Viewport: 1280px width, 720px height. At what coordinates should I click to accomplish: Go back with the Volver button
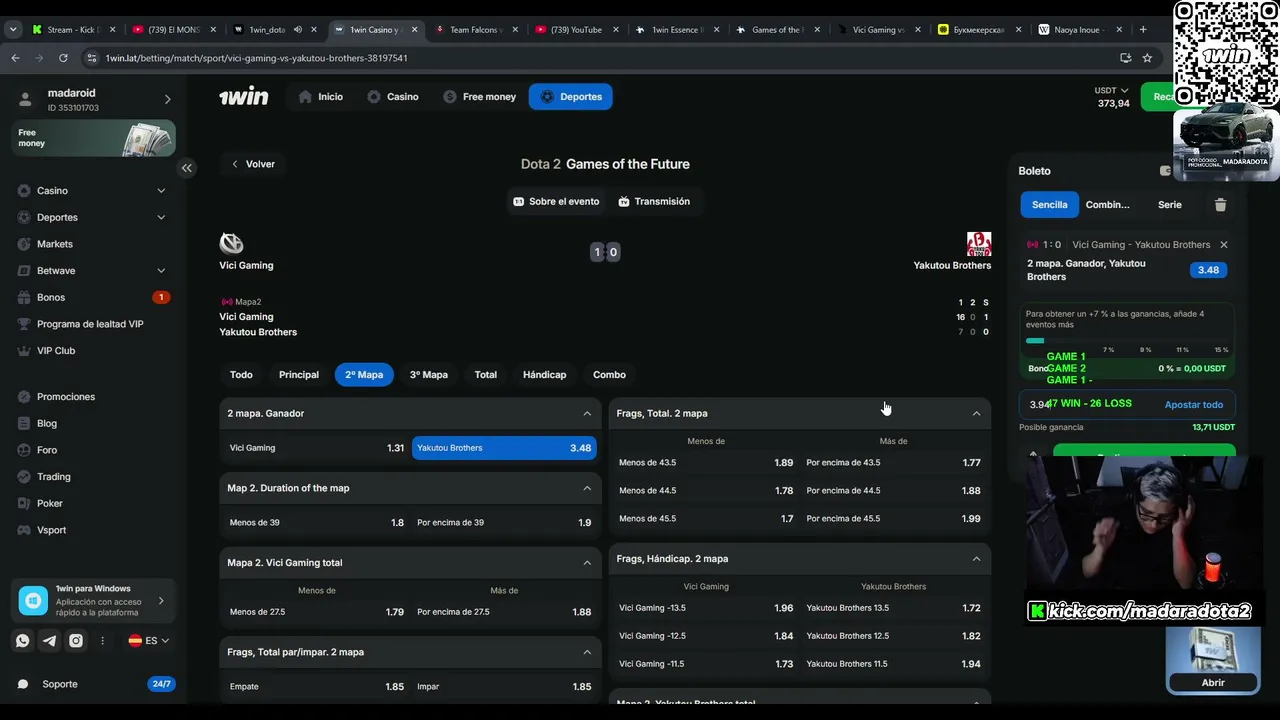253,164
